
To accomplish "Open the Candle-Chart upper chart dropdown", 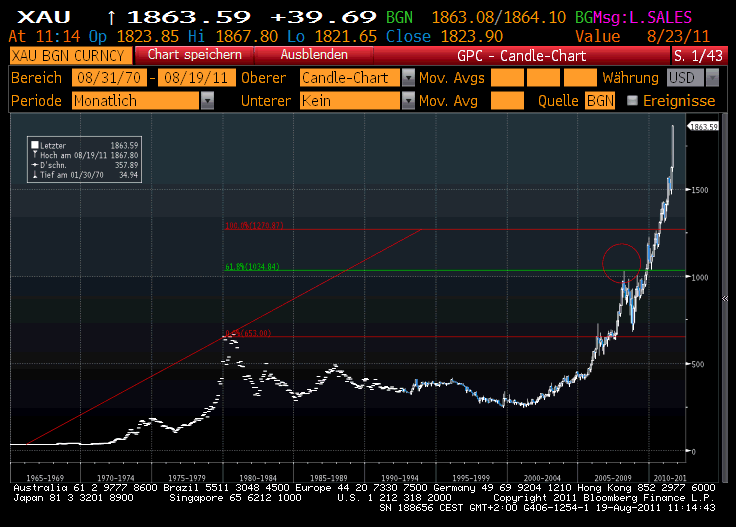I will 408,77.
